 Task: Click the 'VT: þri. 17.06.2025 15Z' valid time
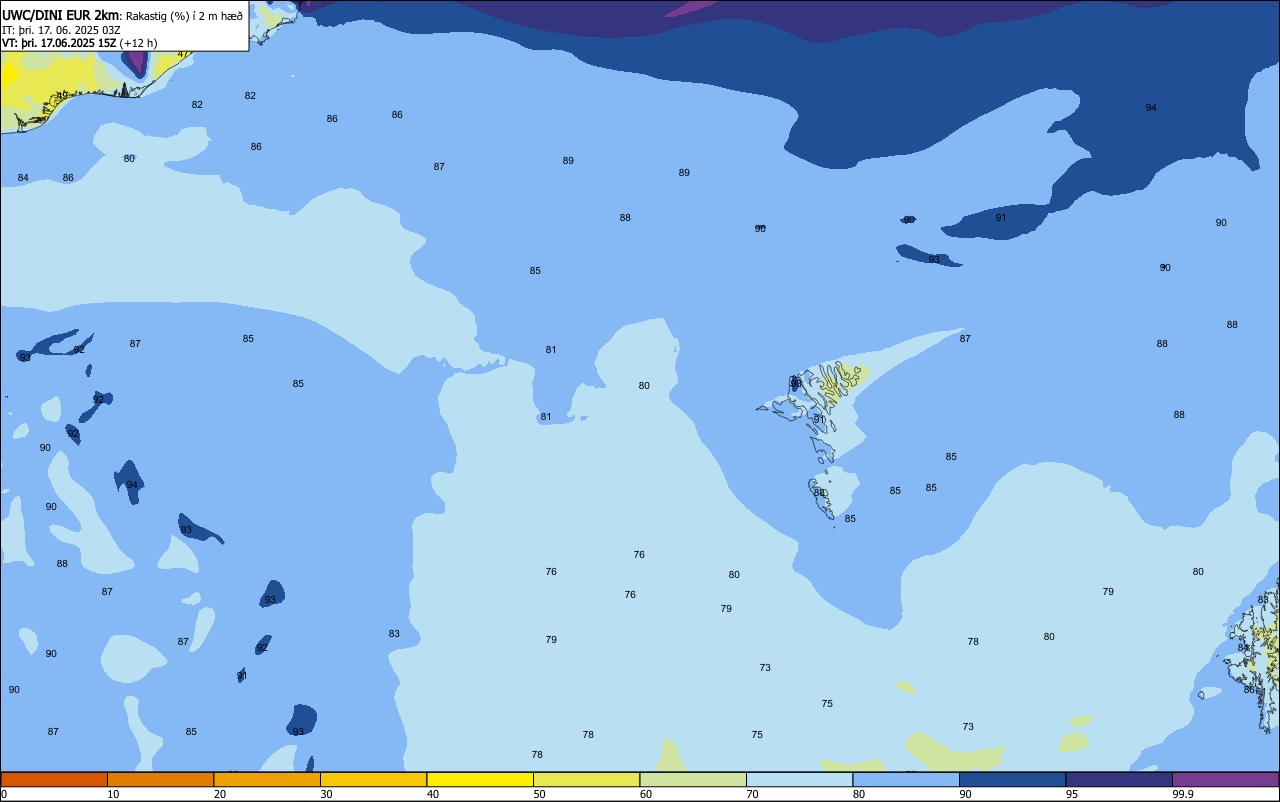59,43
